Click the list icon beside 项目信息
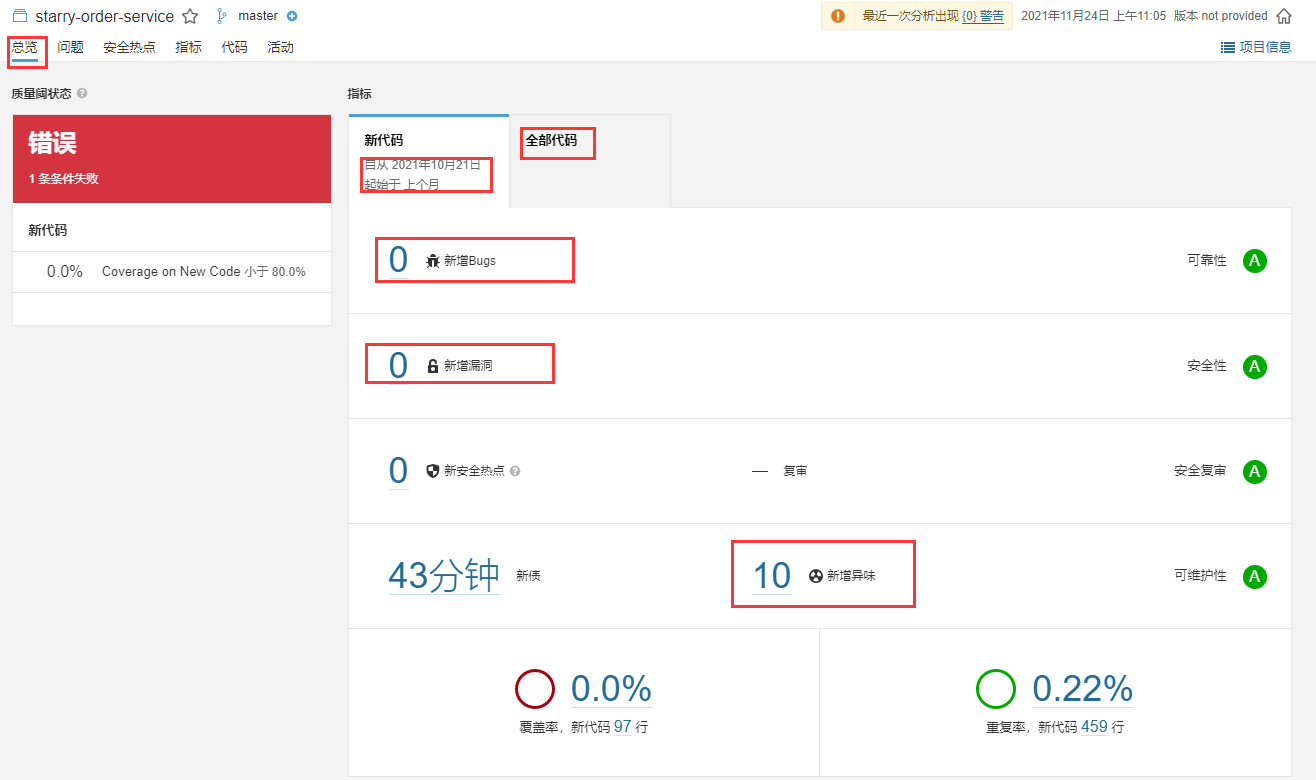1316x780 pixels. (x=1228, y=47)
